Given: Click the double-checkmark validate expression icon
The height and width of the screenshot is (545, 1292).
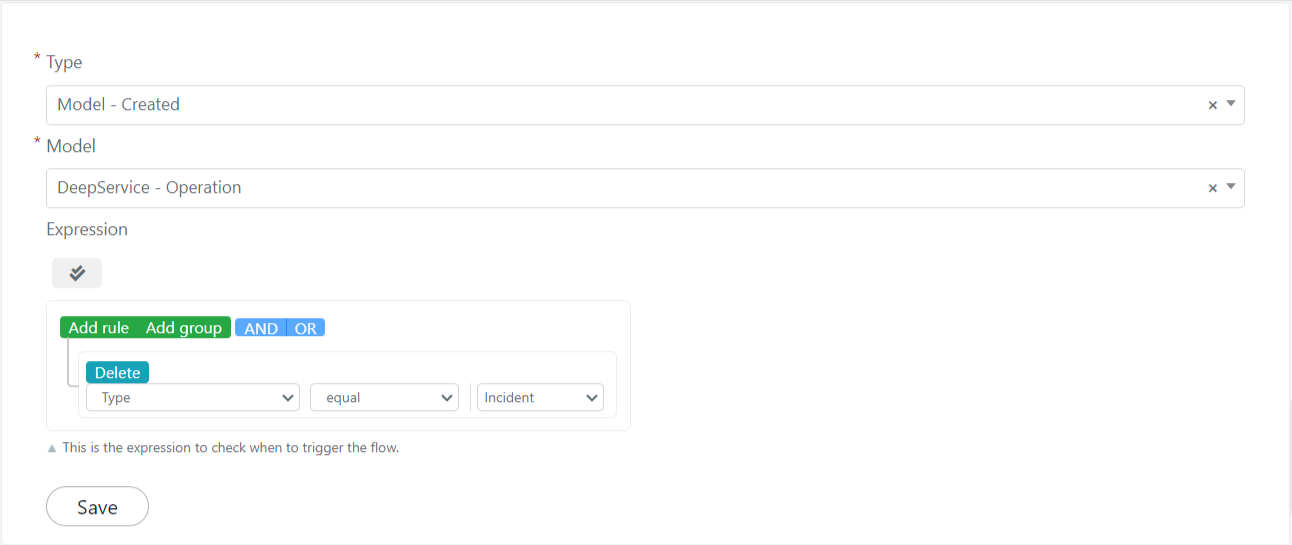Looking at the screenshot, I should click(x=77, y=273).
